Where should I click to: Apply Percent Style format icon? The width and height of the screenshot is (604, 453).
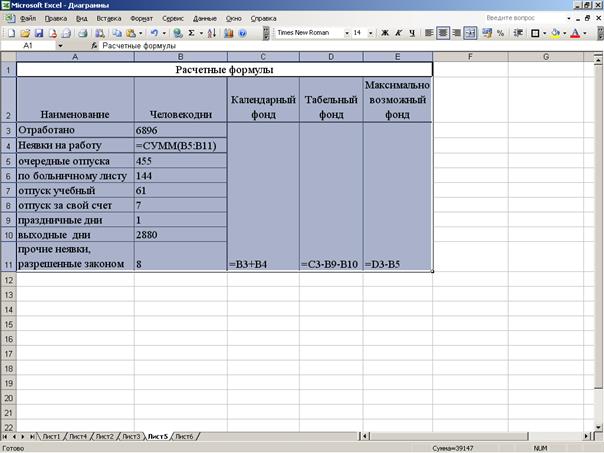[x=500, y=33]
